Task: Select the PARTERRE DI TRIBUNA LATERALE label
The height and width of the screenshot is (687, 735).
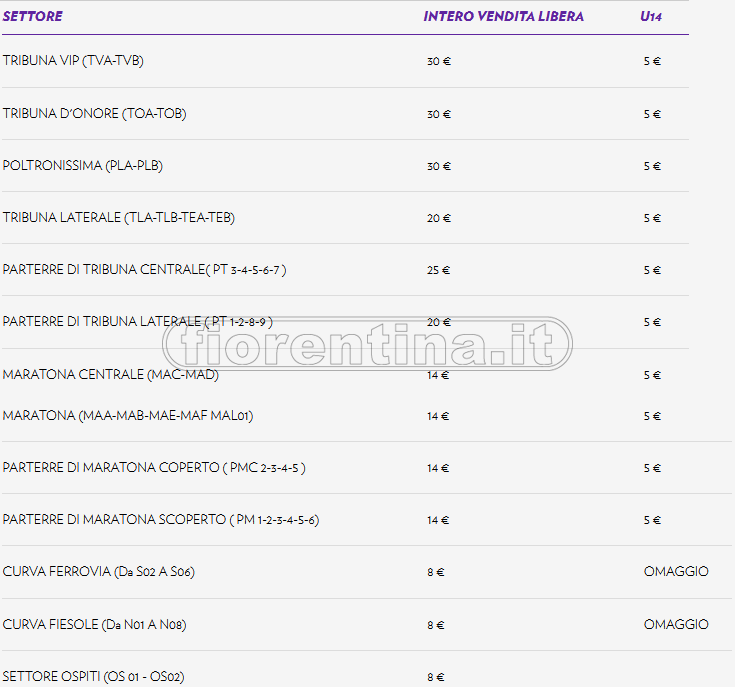Action: click(137, 321)
